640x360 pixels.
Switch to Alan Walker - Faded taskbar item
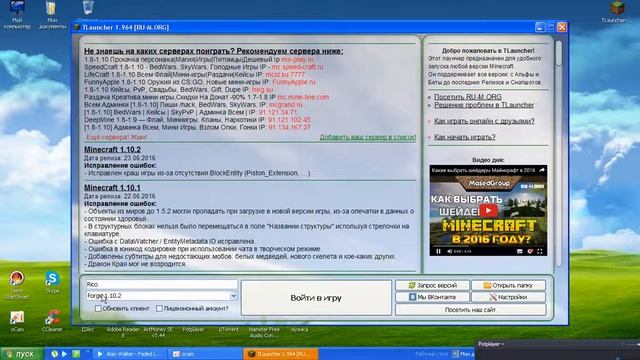130,354
